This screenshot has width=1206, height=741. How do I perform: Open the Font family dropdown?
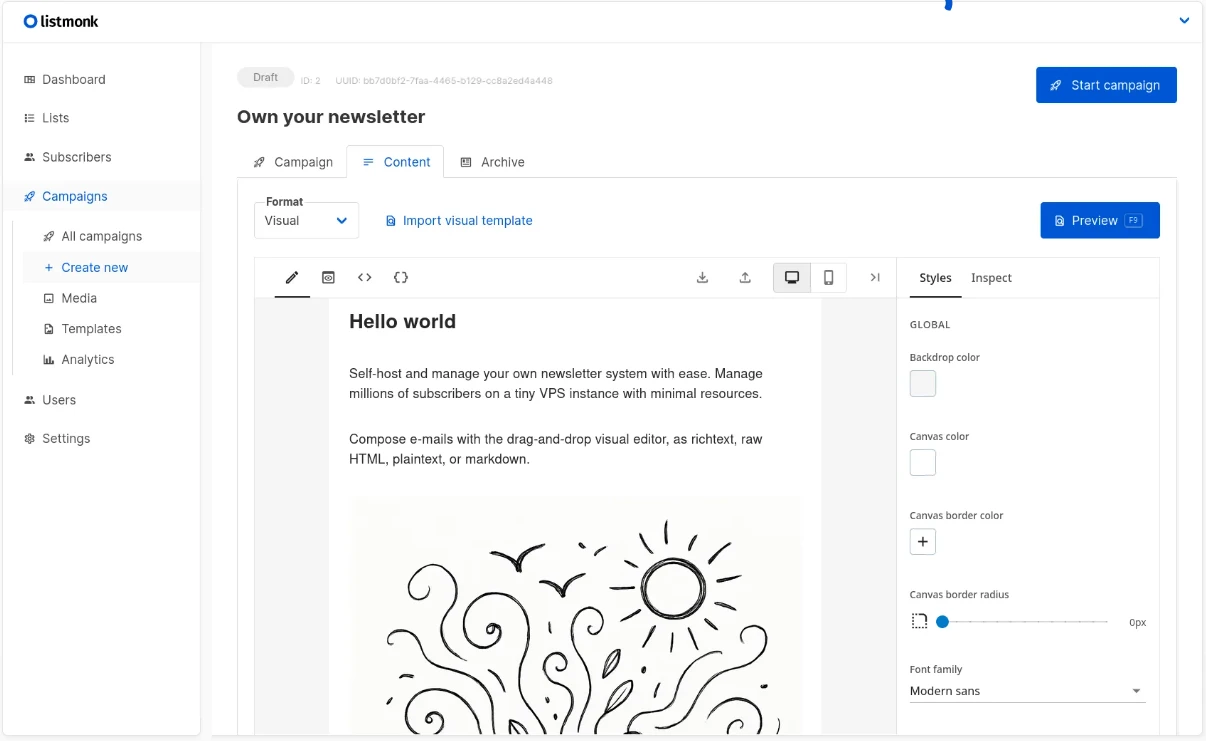pos(1027,691)
